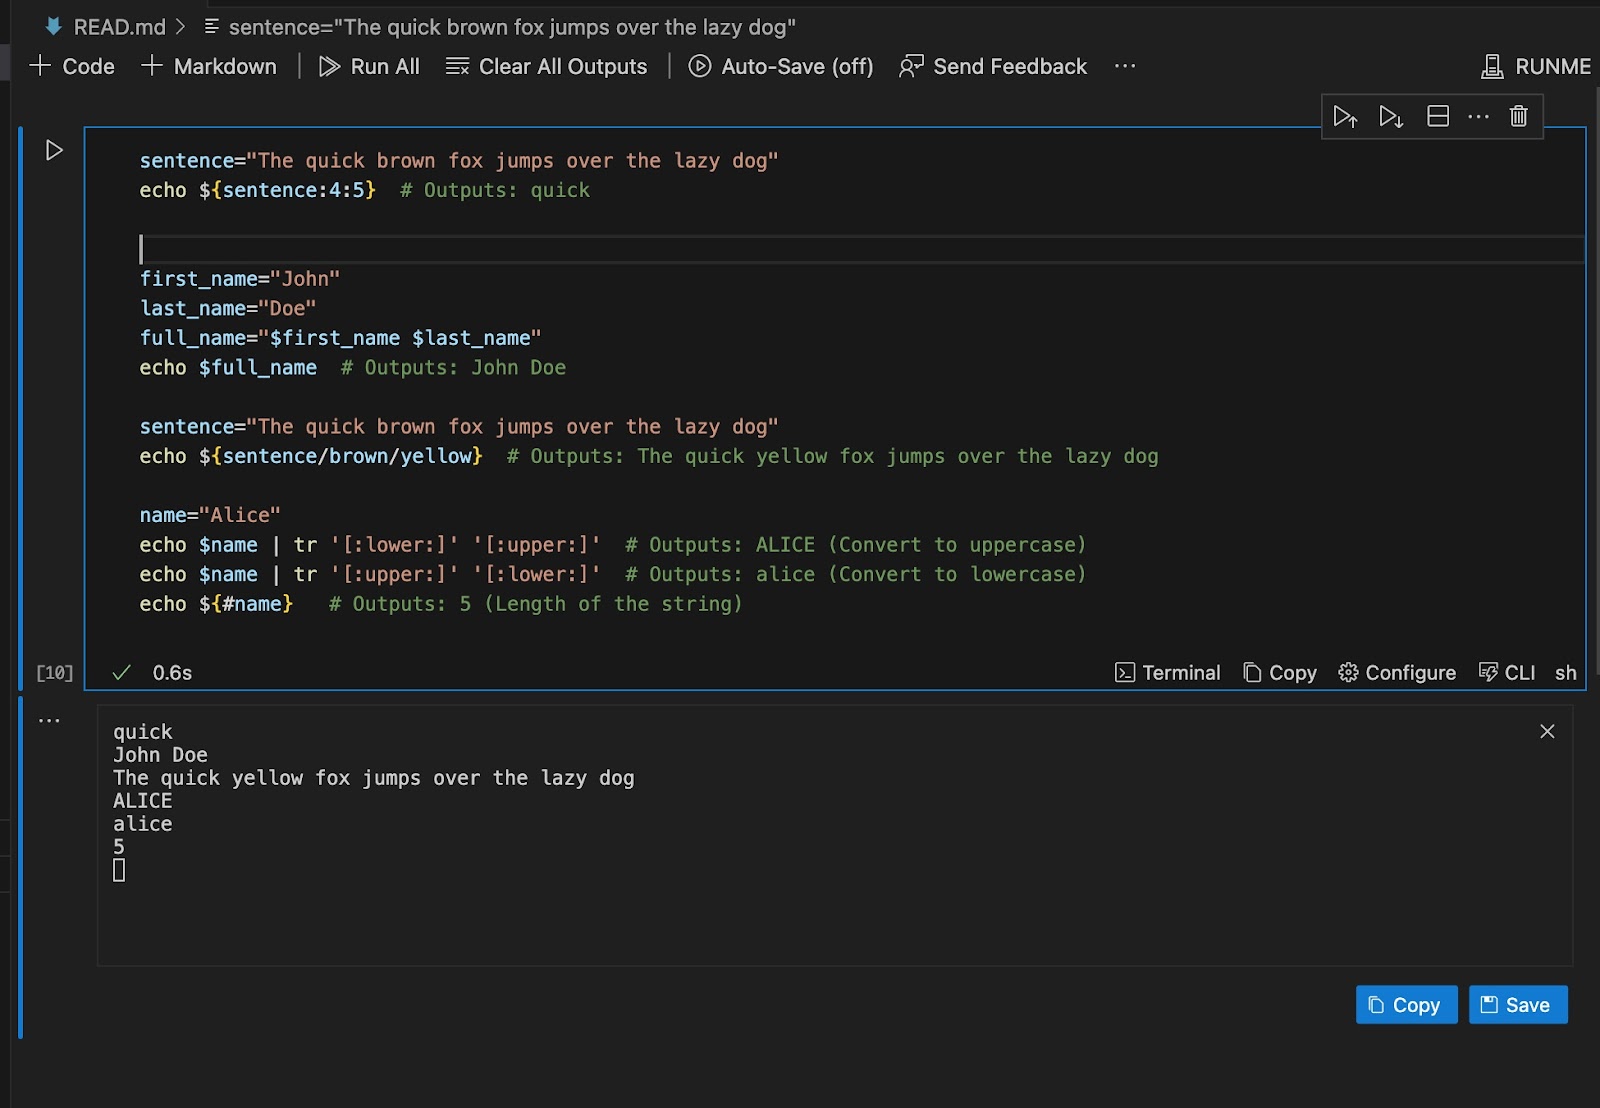Screen dimensions: 1600x1108
Task: Execute cell and below icon
Action: pos(1391,117)
